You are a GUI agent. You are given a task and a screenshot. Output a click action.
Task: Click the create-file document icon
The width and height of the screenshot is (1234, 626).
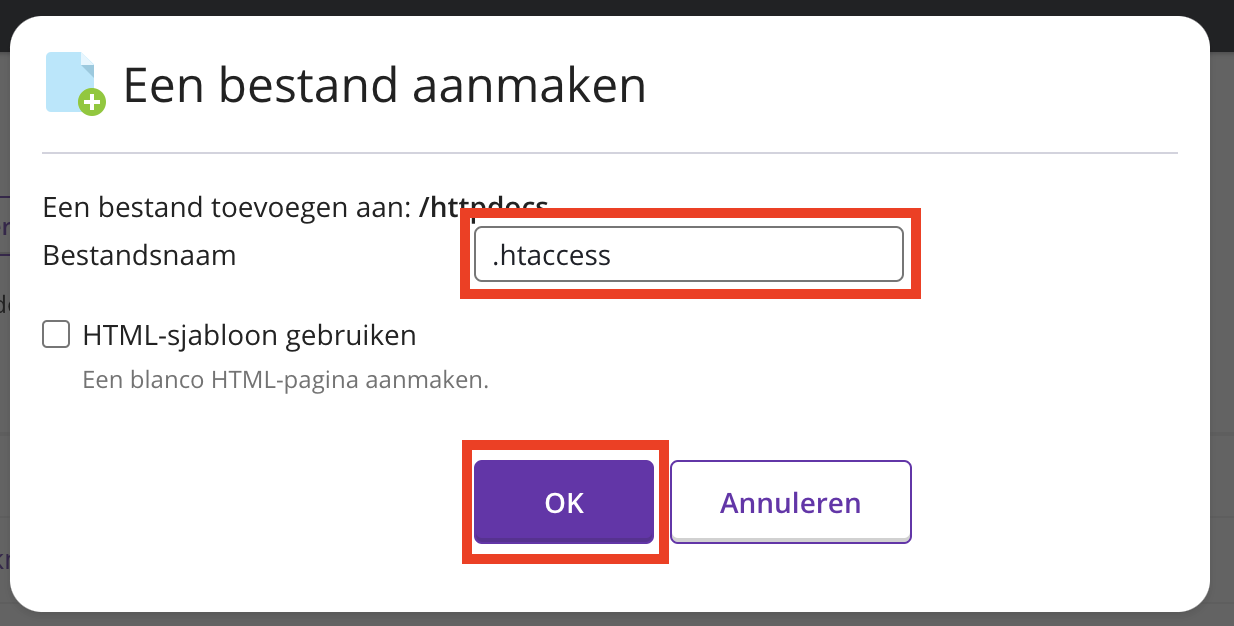pos(72,82)
